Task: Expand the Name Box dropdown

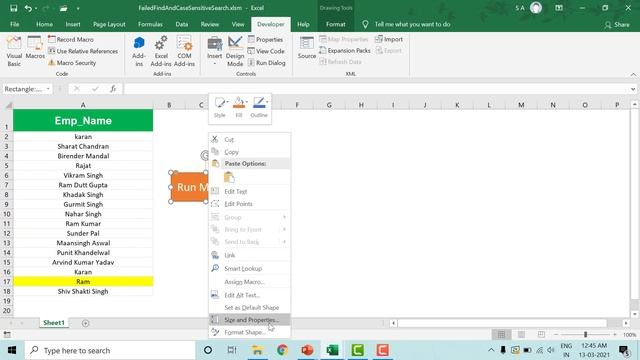Action: (48, 89)
